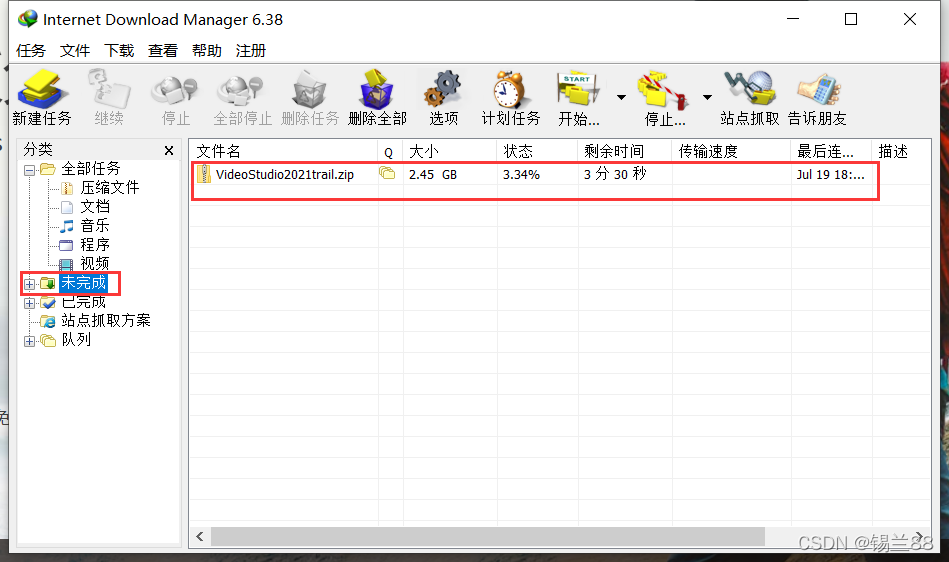Sort by 剩余时间 column header
The width and height of the screenshot is (949, 562).
625,151
